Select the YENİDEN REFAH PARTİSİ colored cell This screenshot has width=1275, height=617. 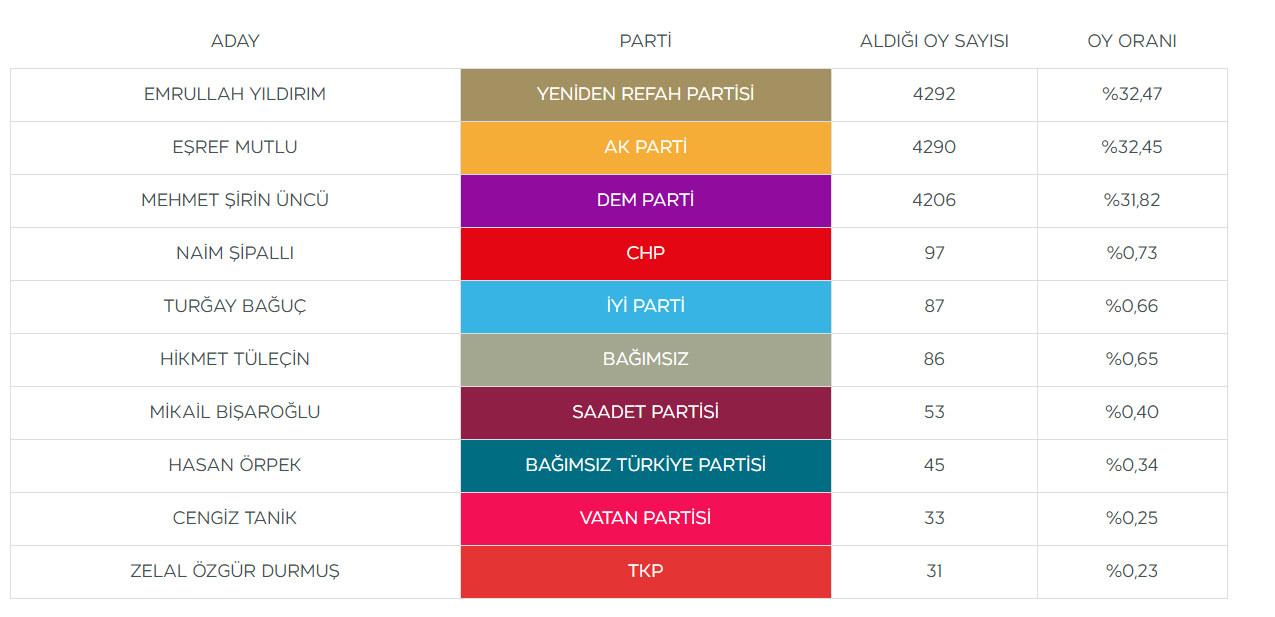pos(645,94)
